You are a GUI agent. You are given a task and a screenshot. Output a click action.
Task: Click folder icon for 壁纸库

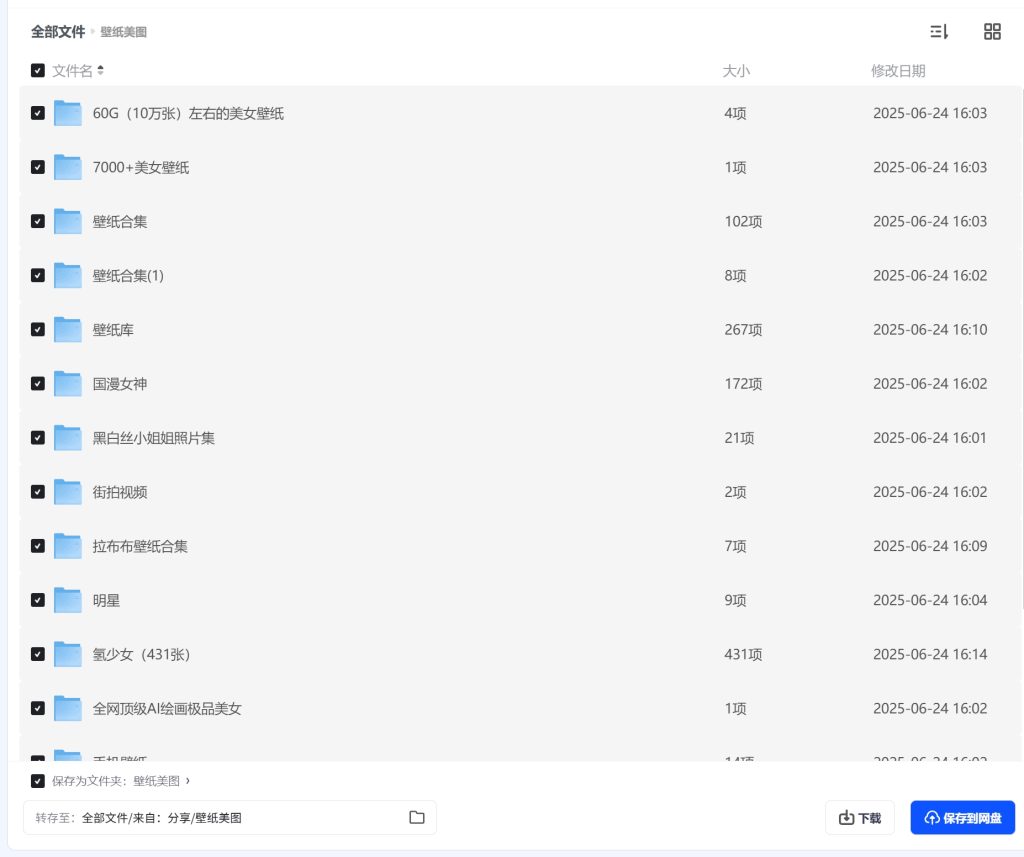(x=67, y=330)
